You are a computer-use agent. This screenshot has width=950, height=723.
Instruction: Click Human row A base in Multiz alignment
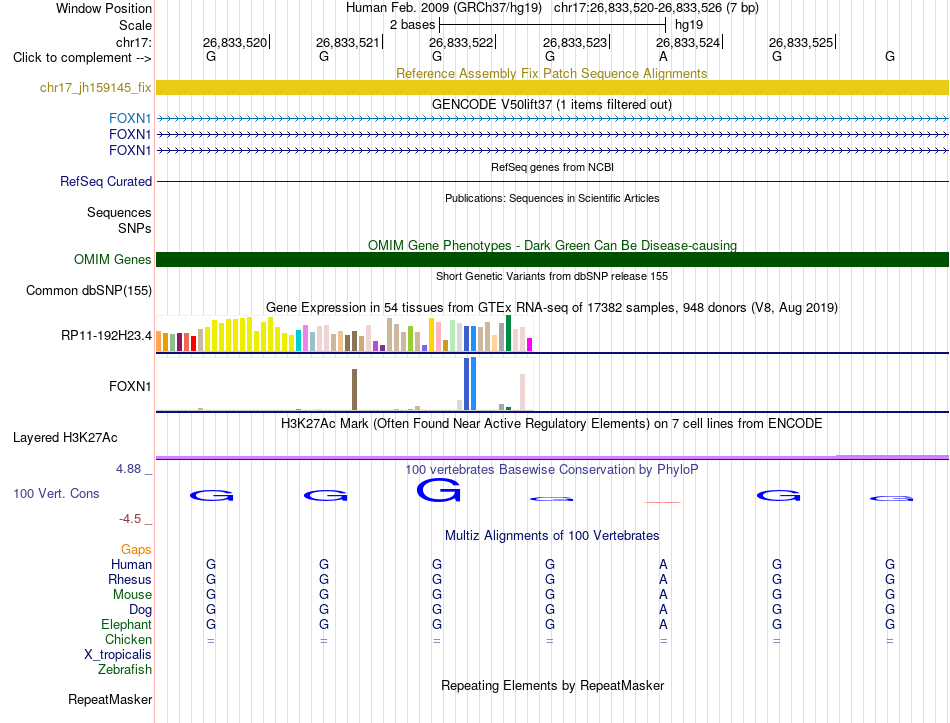pos(663,564)
